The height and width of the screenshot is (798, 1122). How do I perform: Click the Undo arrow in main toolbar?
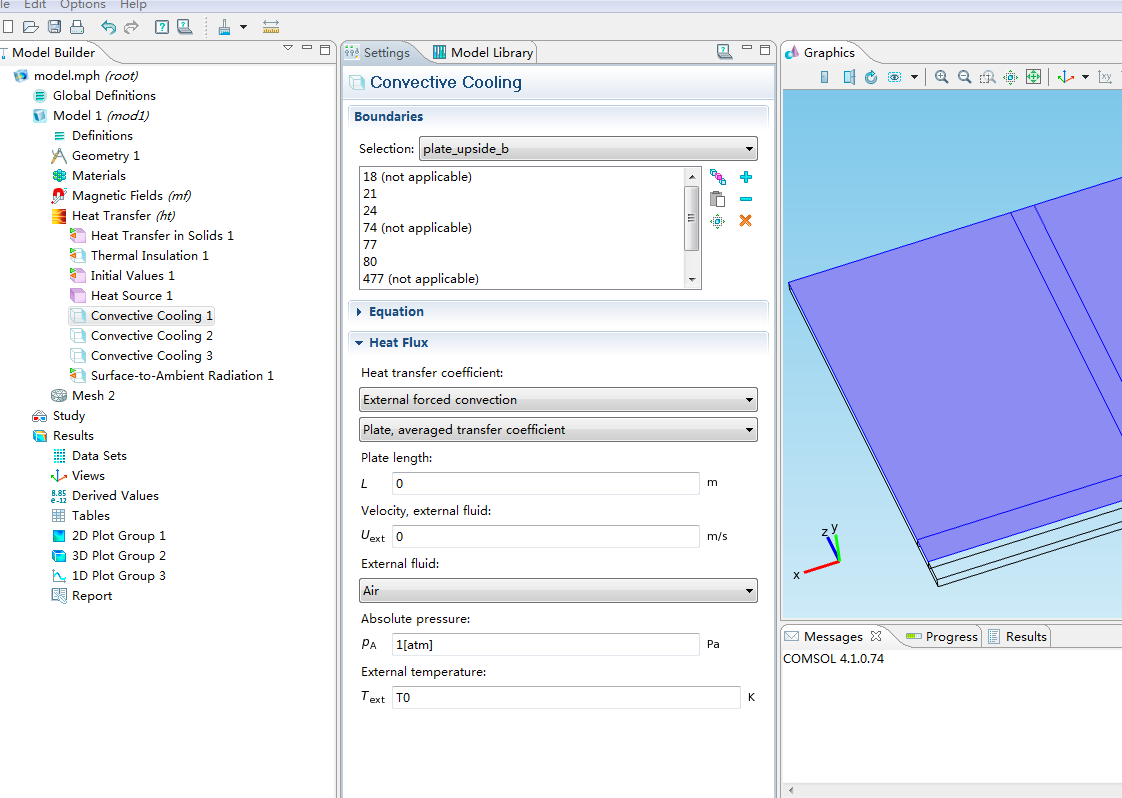click(108, 26)
